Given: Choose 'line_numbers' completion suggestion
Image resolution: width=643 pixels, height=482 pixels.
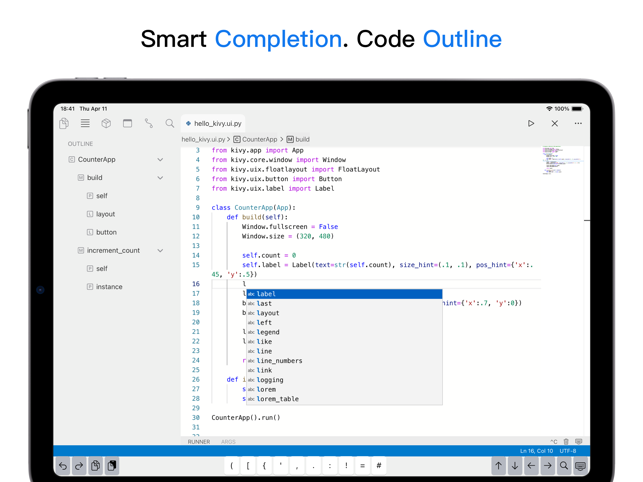Looking at the screenshot, I should [344, 361].
